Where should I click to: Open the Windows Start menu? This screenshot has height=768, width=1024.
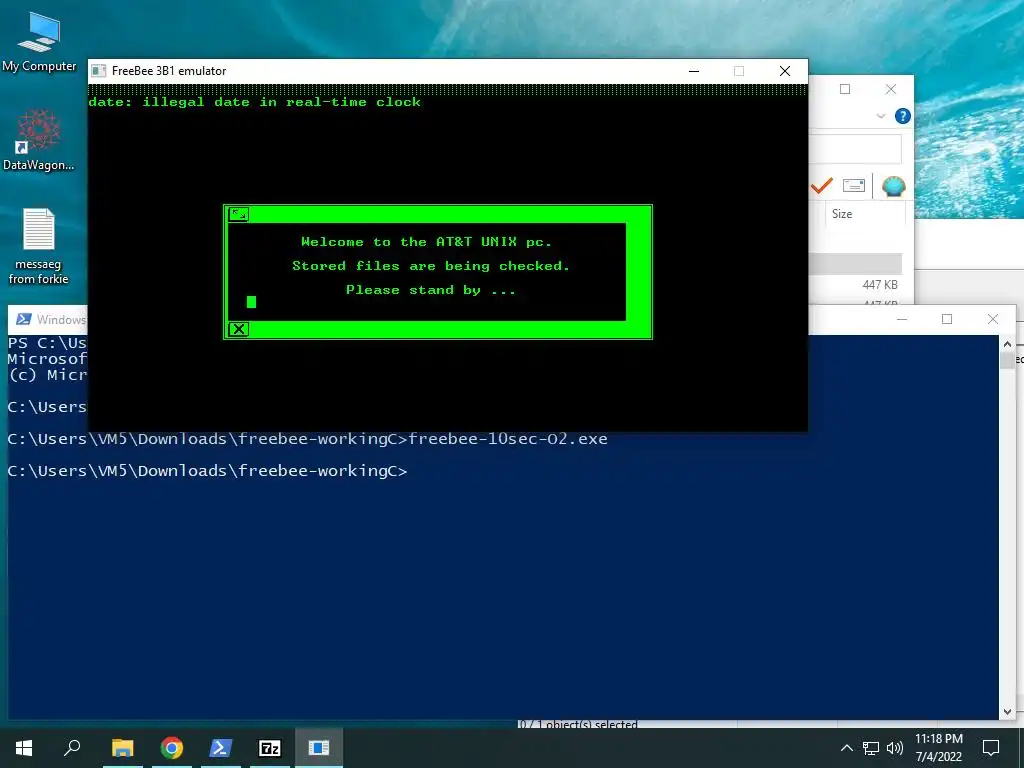[24, 748]
